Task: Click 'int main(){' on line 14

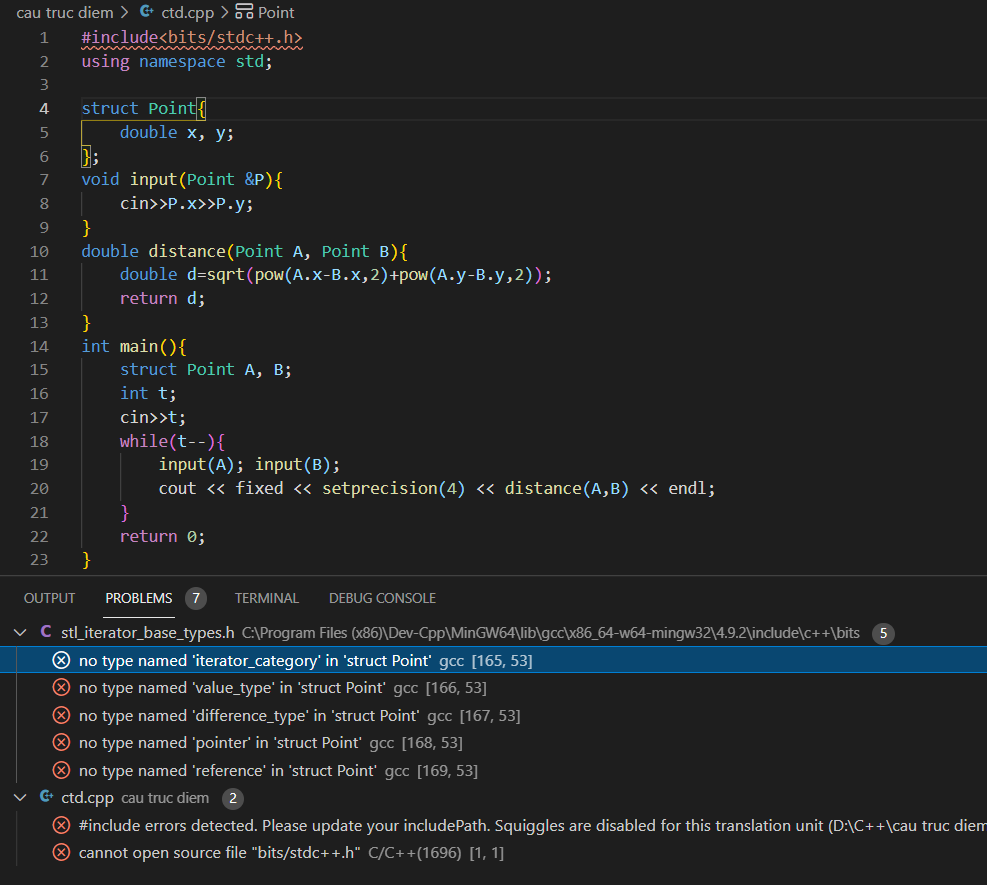Action: pos(133,346)
